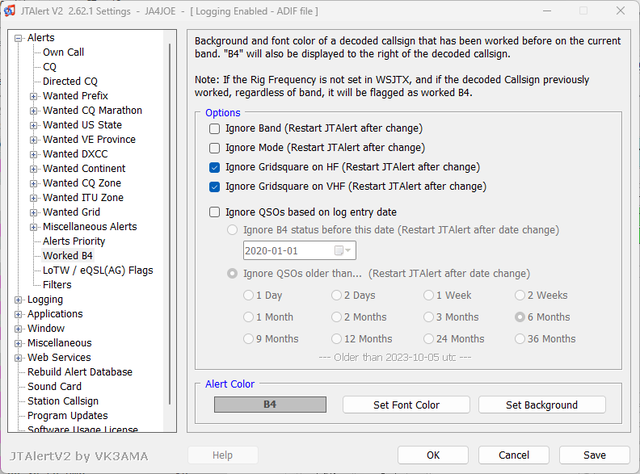Expand the Miscellaneous settings node
This screenshot has height=474, width=640.
pos(18,343)
